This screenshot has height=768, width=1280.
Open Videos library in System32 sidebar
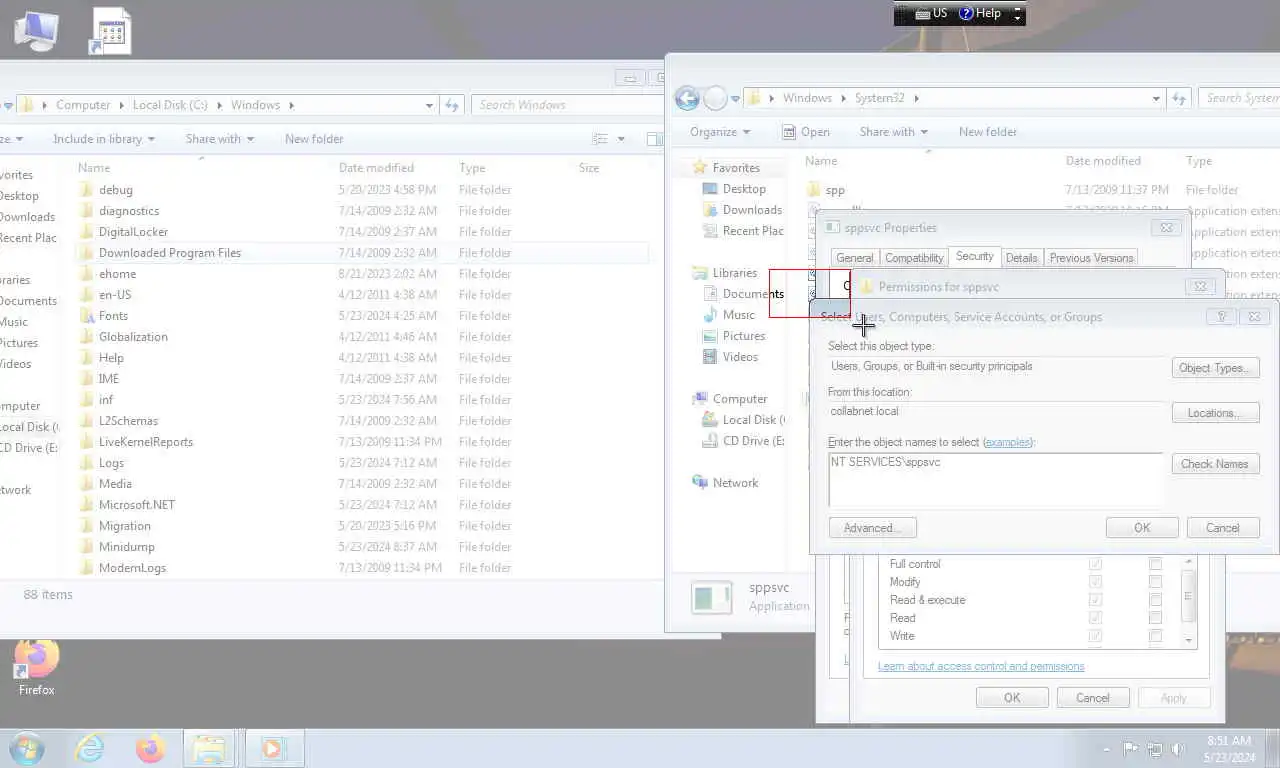point(740,357)
